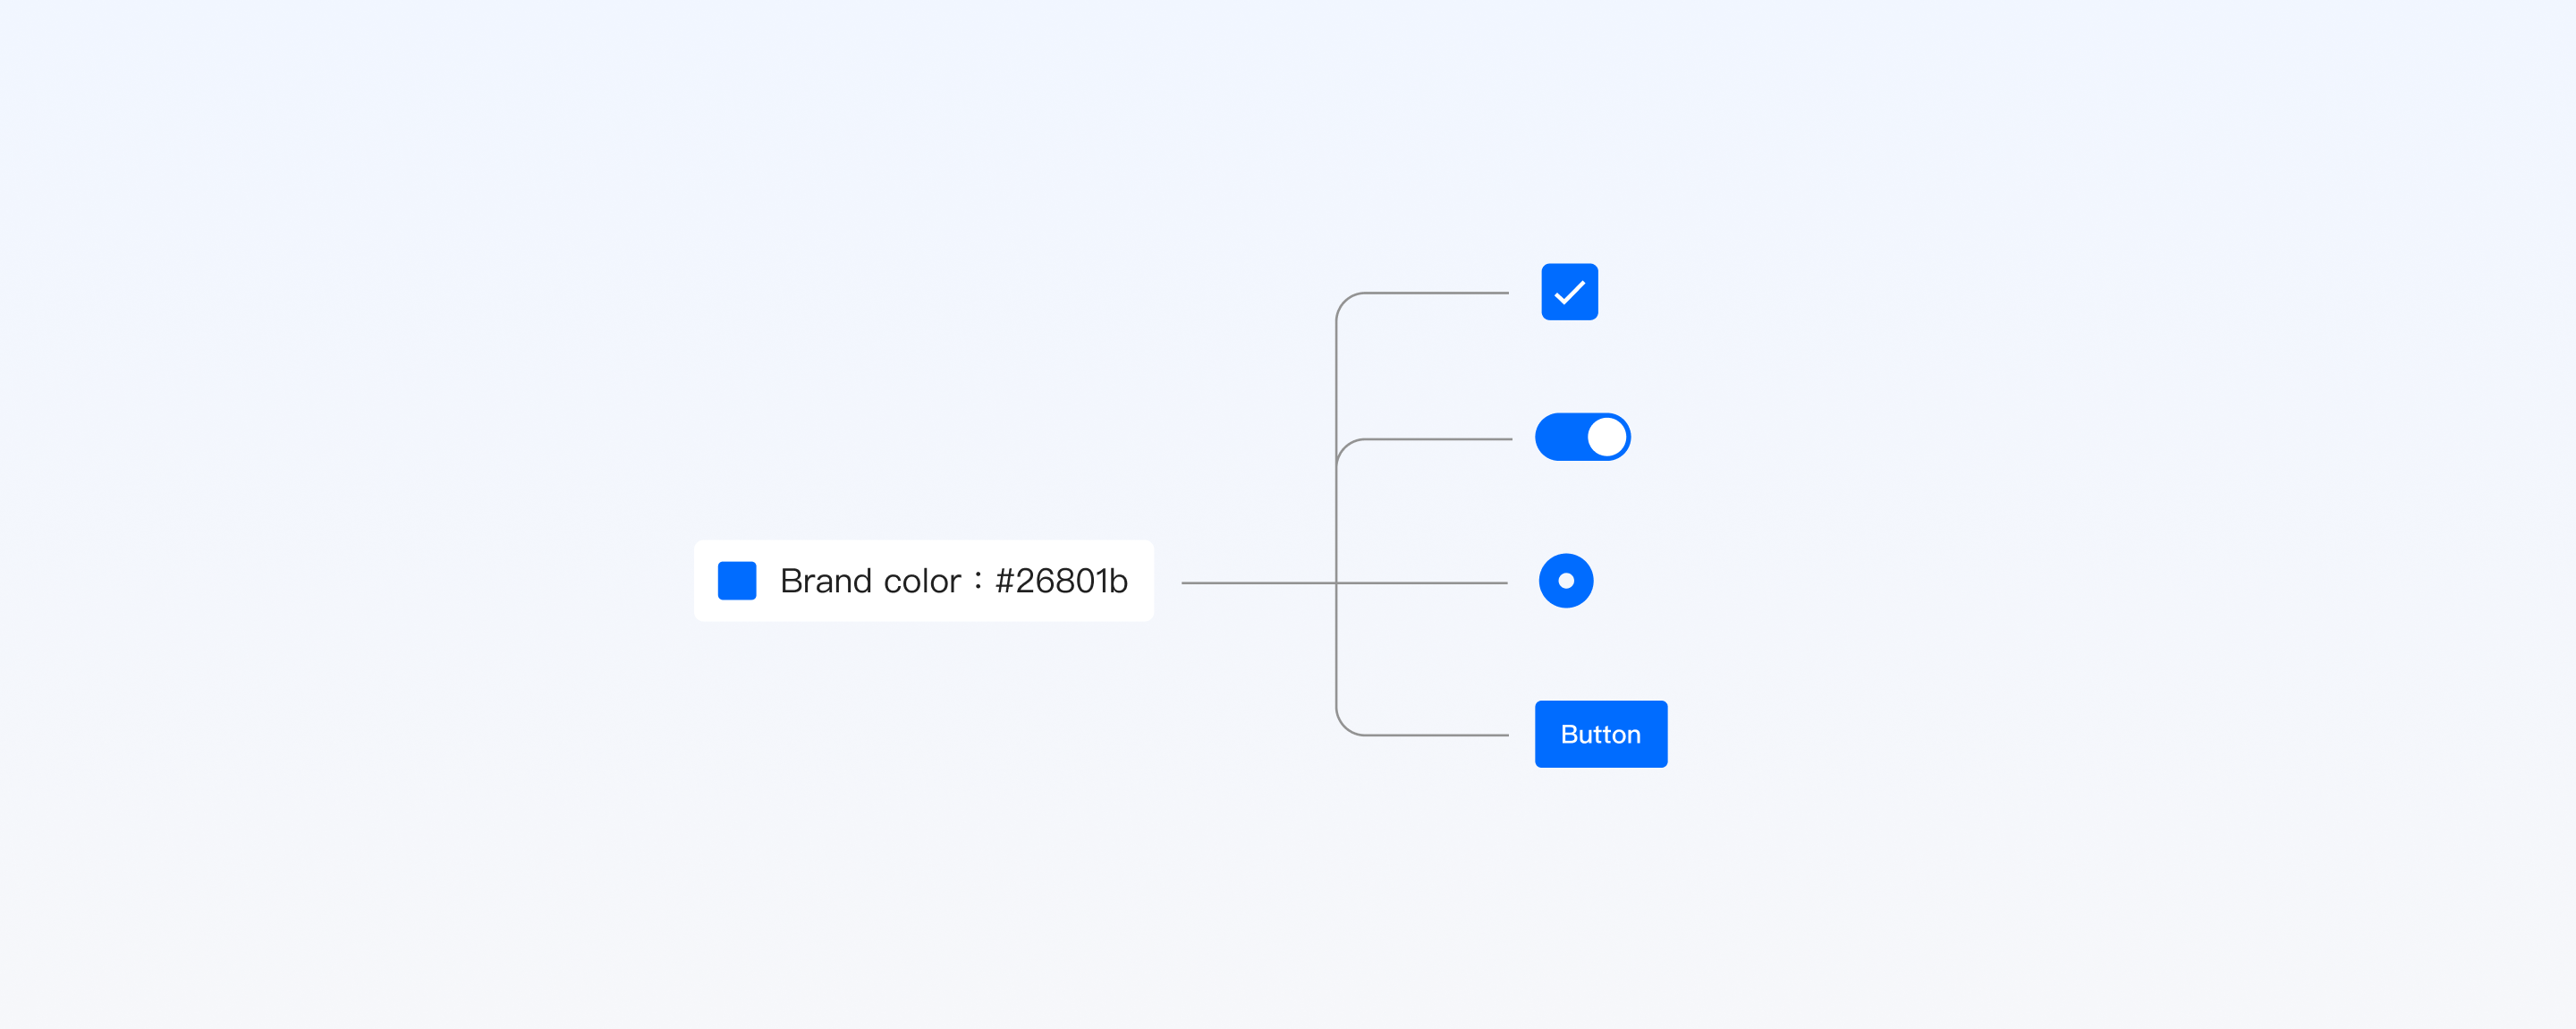Image resolution: width=2576 pixels, height=1029 pixels.
Task: Click the white checkmark icon
Action: (x=1569, y=292)
